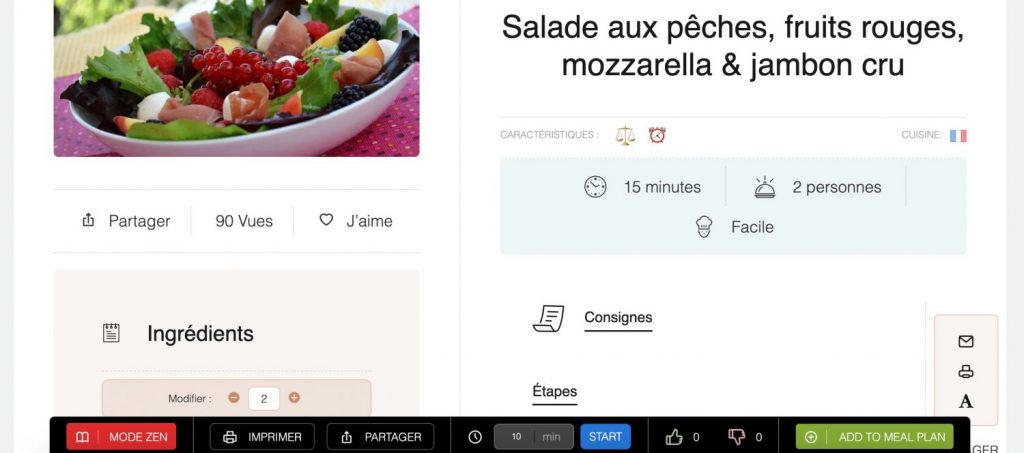Viewport: 1024px width, 453px height.
Task: Click the heart J'aime button
Action: pos(356,221)
